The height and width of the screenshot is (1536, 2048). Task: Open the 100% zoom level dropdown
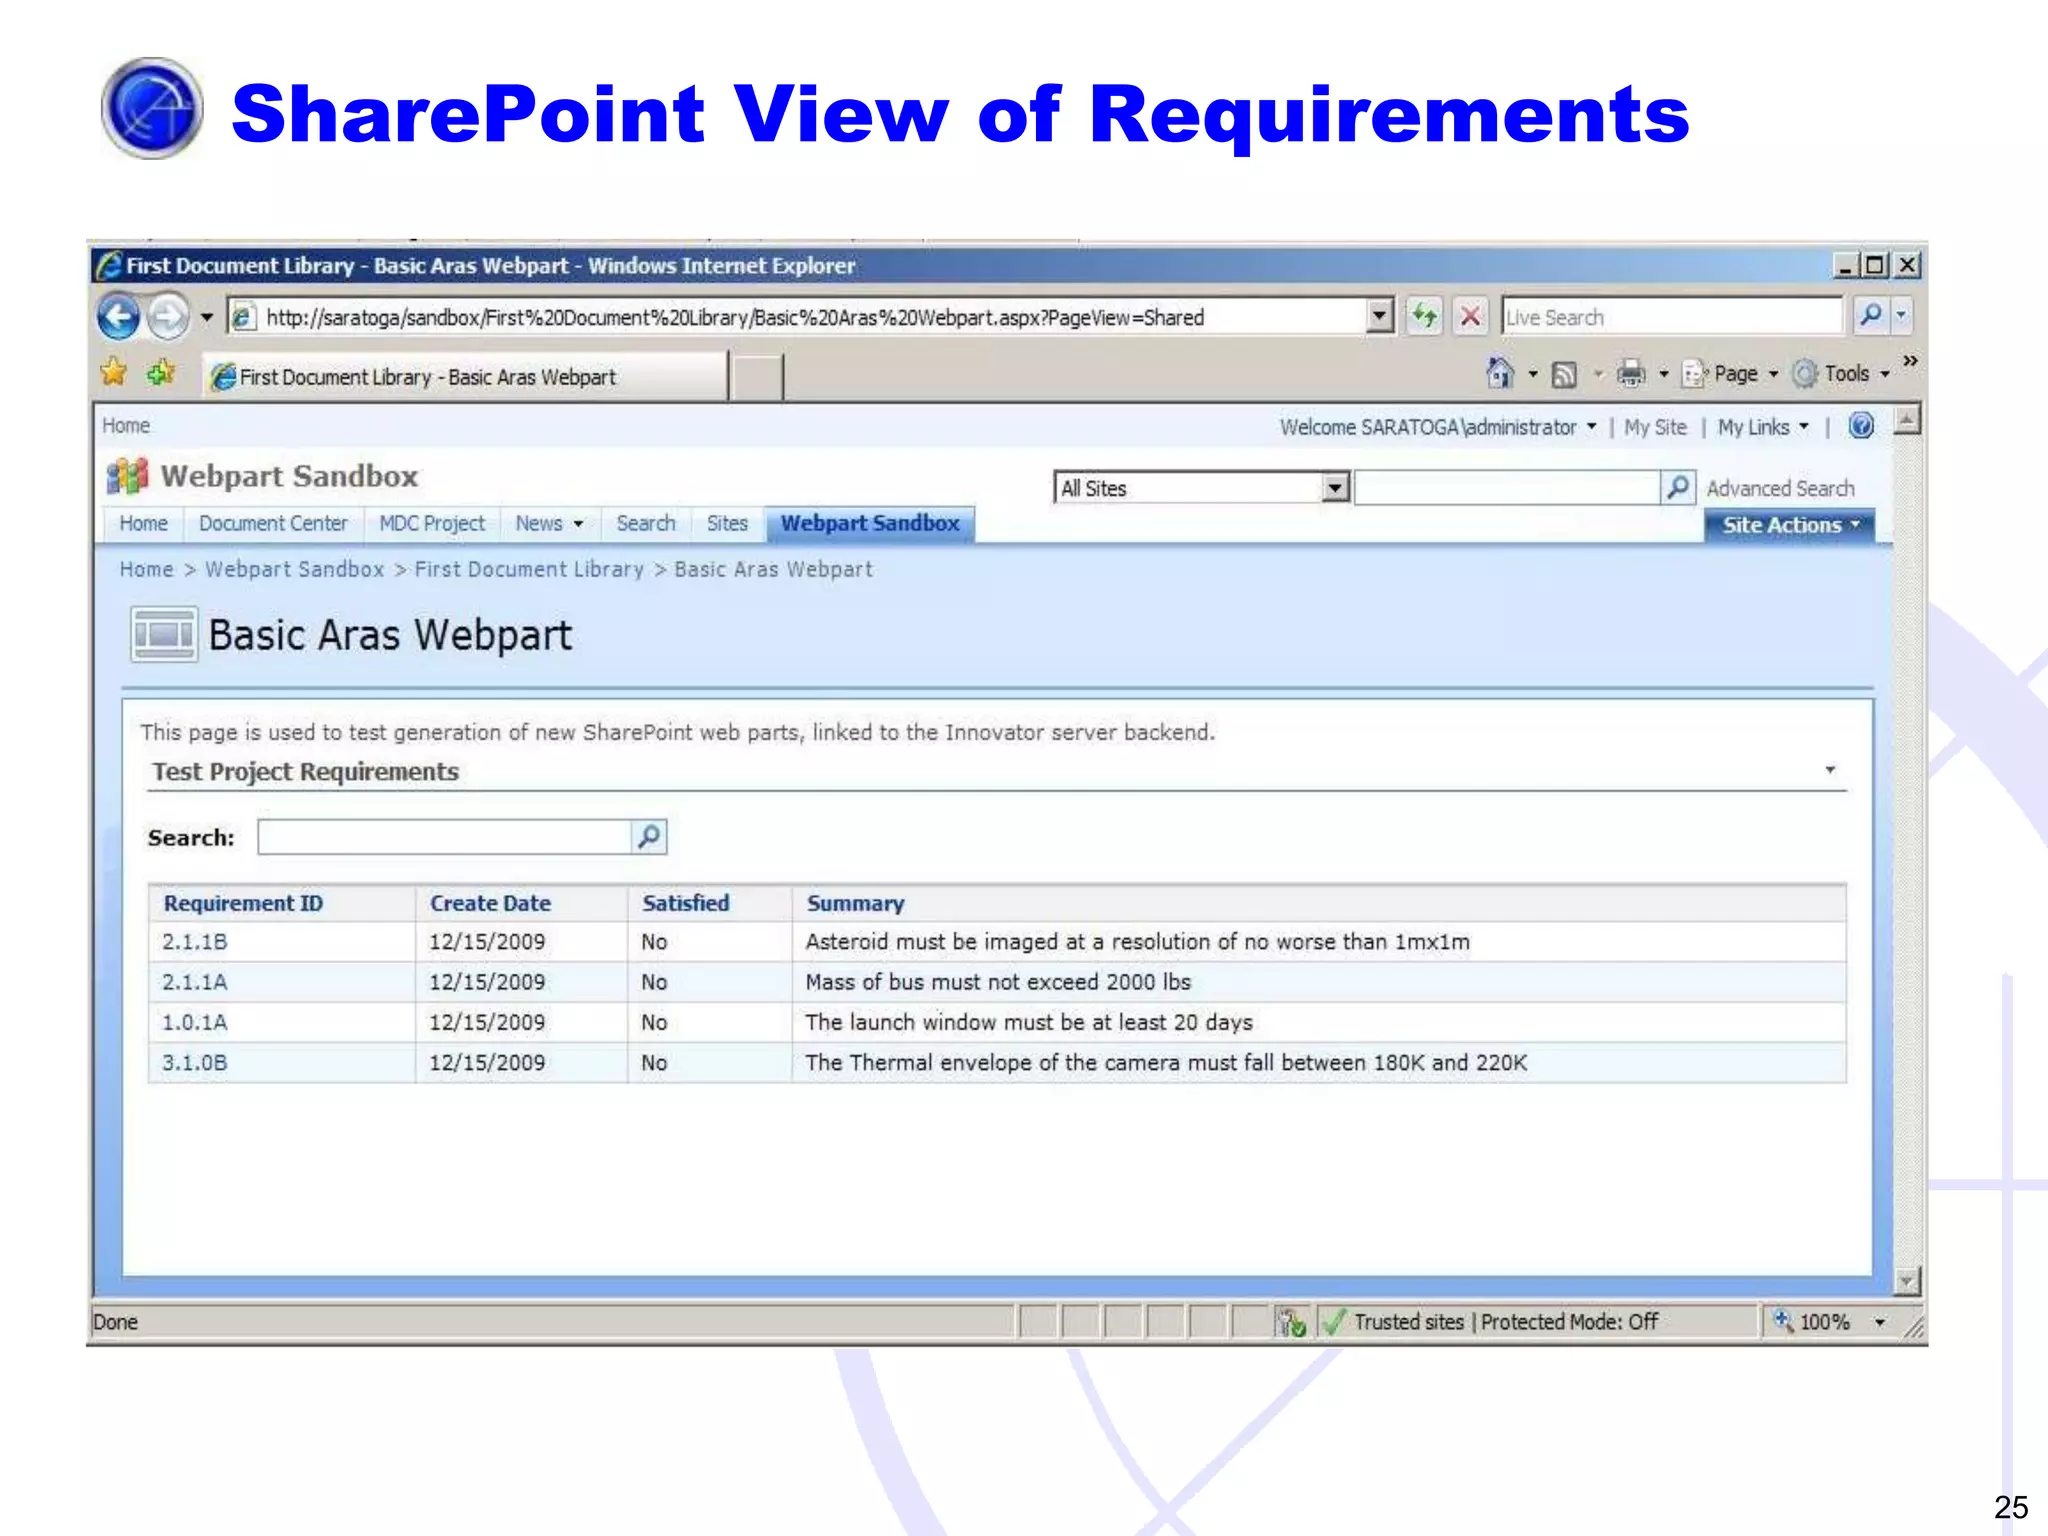coord(1880,1322)
